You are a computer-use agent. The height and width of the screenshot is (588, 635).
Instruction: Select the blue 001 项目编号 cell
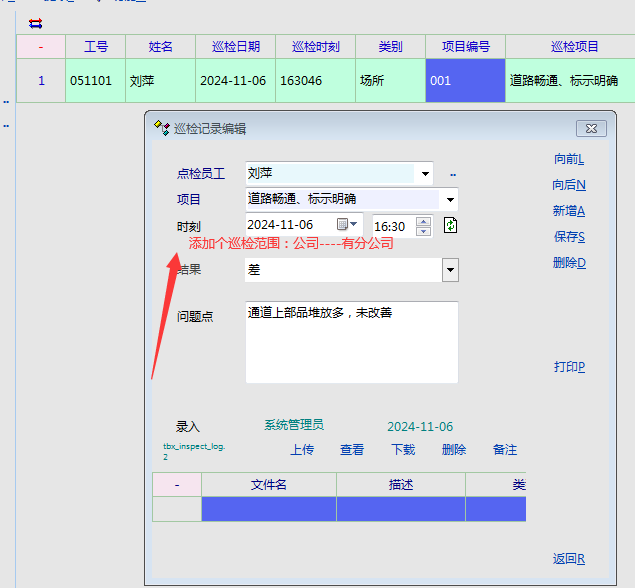click(465, 81)
